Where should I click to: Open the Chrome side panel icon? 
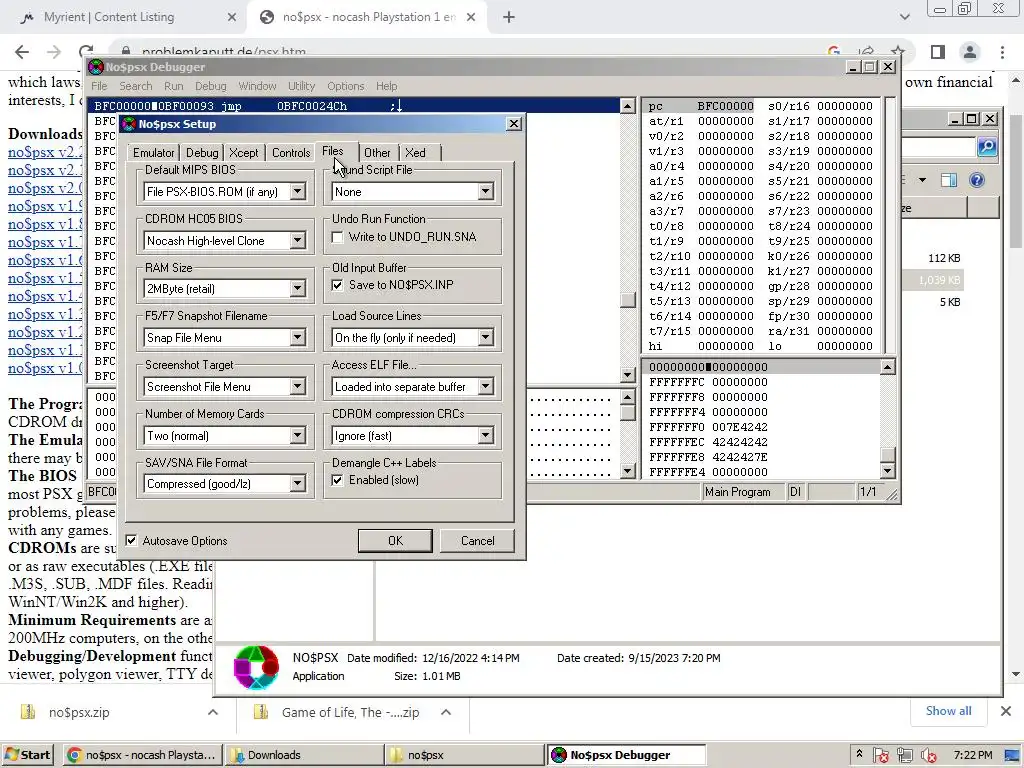938,52
